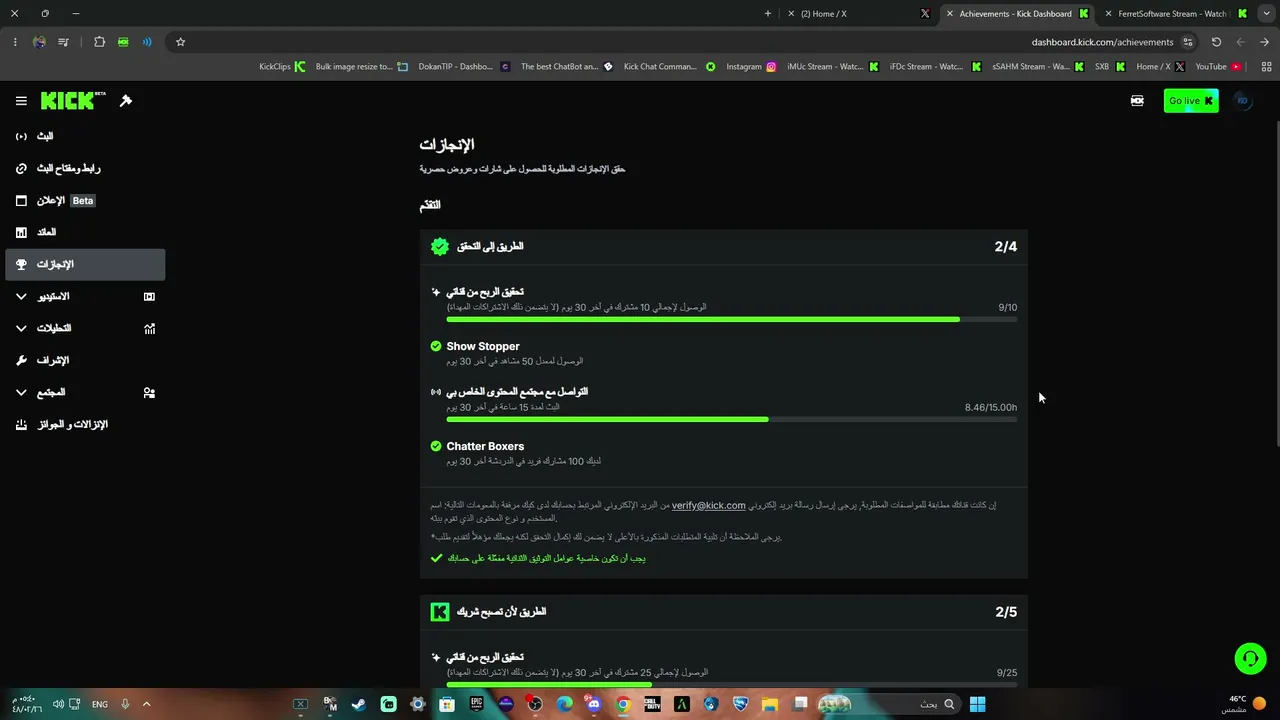Click the Kick partner badge icon
Viewport: 1280px width, 720px height.
coord(440,612)
